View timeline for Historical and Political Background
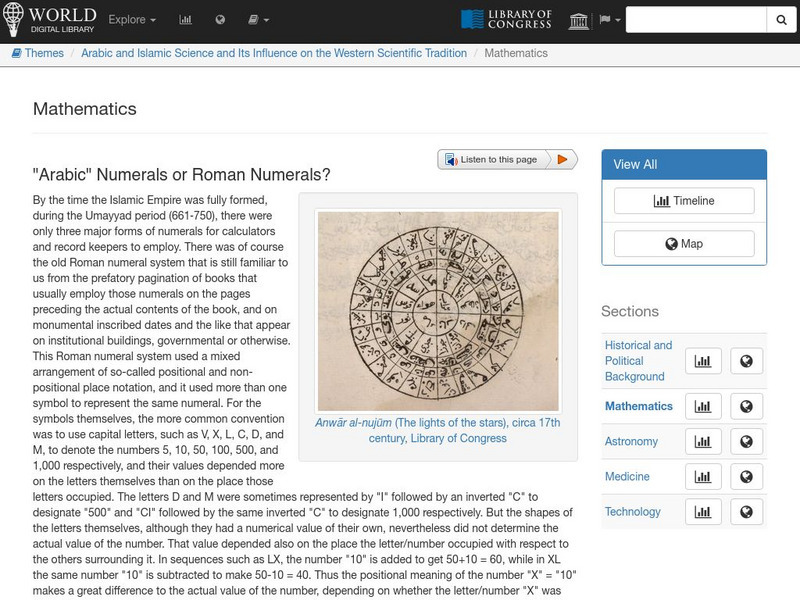 coord(703,361)
